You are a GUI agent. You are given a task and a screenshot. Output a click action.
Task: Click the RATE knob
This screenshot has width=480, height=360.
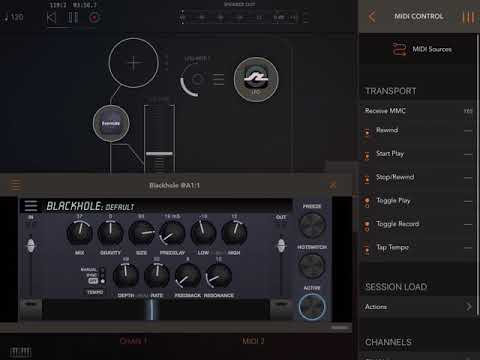157,276
